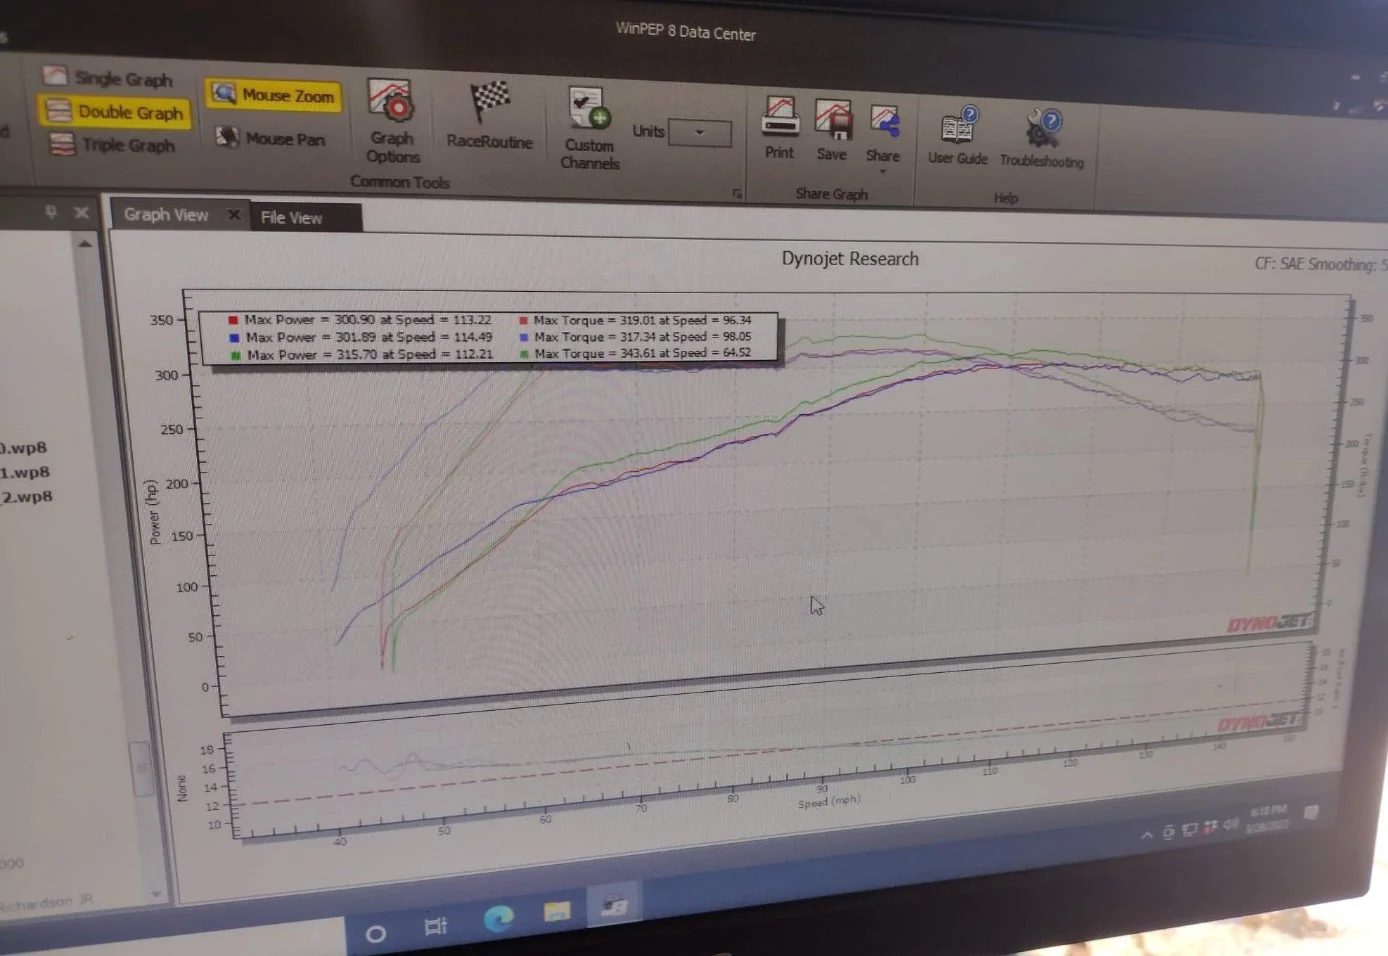Pin the left side panel

50,211
